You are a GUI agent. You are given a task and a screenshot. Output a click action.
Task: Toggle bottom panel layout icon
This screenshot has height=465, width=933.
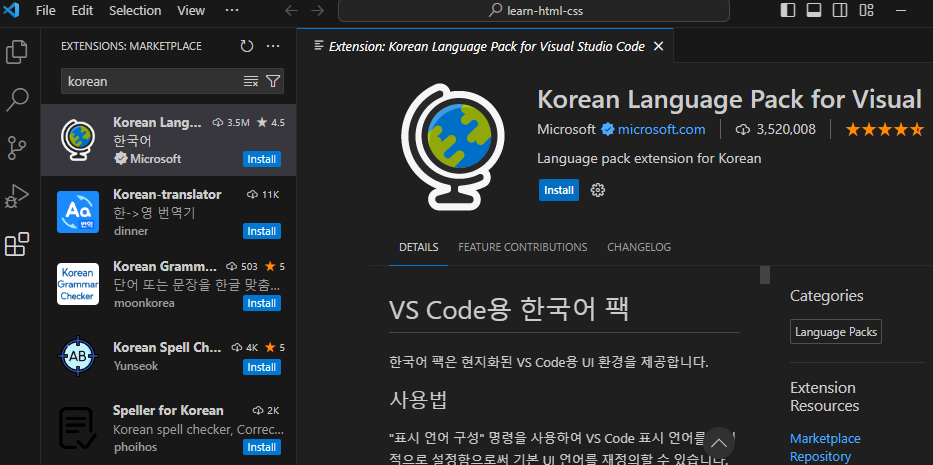tap(813, 10)
